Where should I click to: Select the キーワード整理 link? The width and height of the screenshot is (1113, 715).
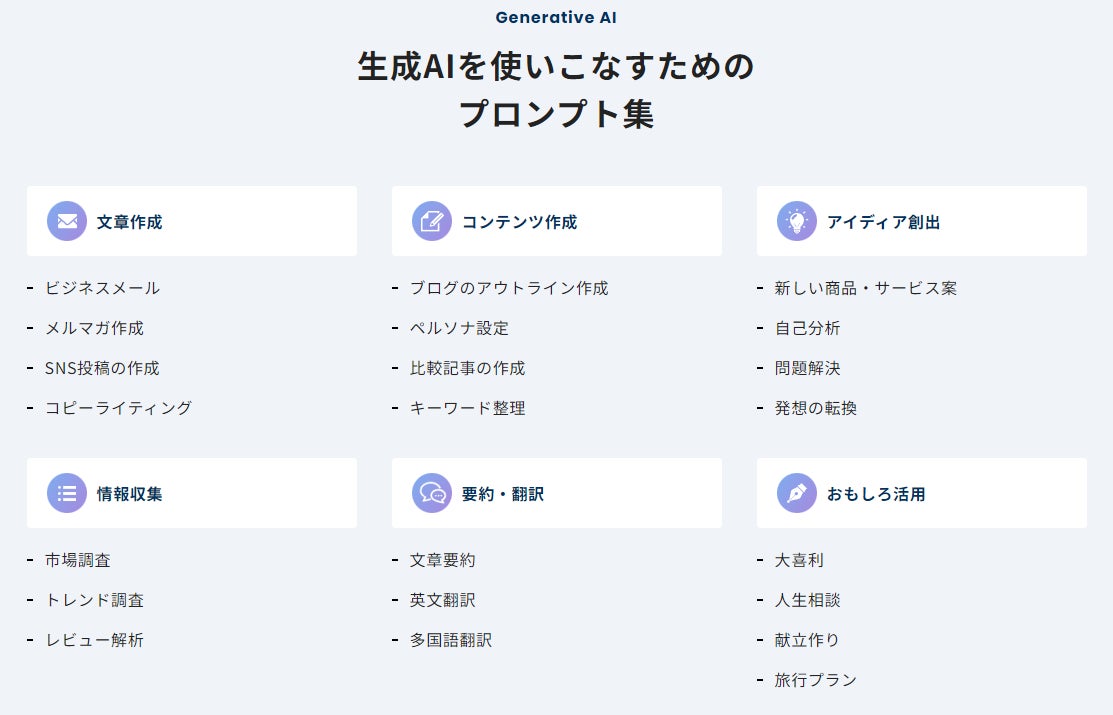(x=467, y=408)
